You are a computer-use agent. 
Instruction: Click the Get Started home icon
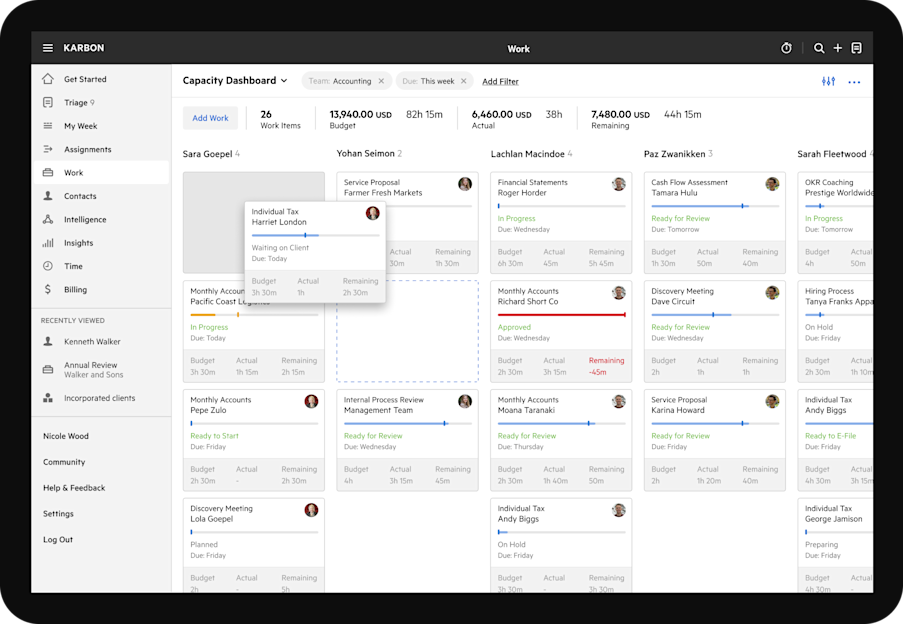tap(48, 79)
